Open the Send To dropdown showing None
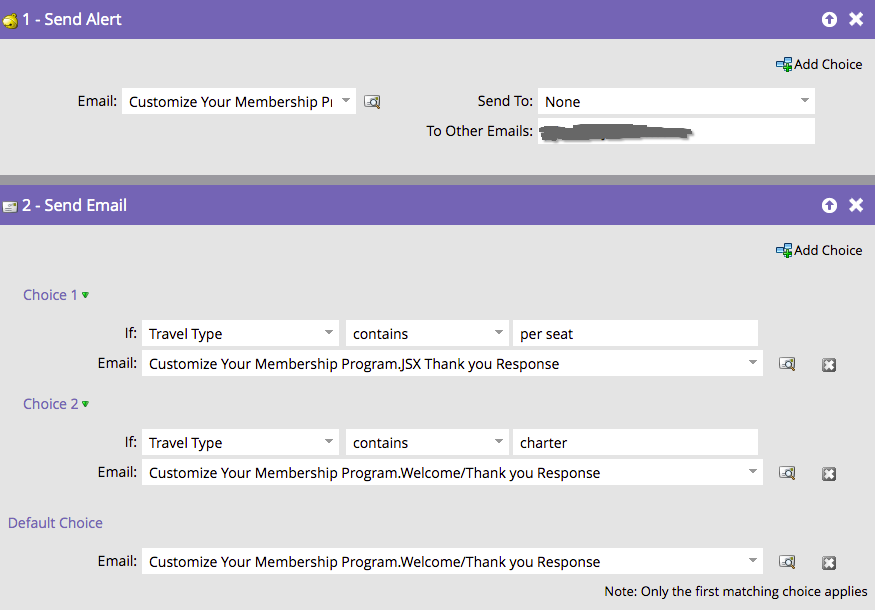Image resolution: width=875 pixels, height=610 pixels. 676,101
